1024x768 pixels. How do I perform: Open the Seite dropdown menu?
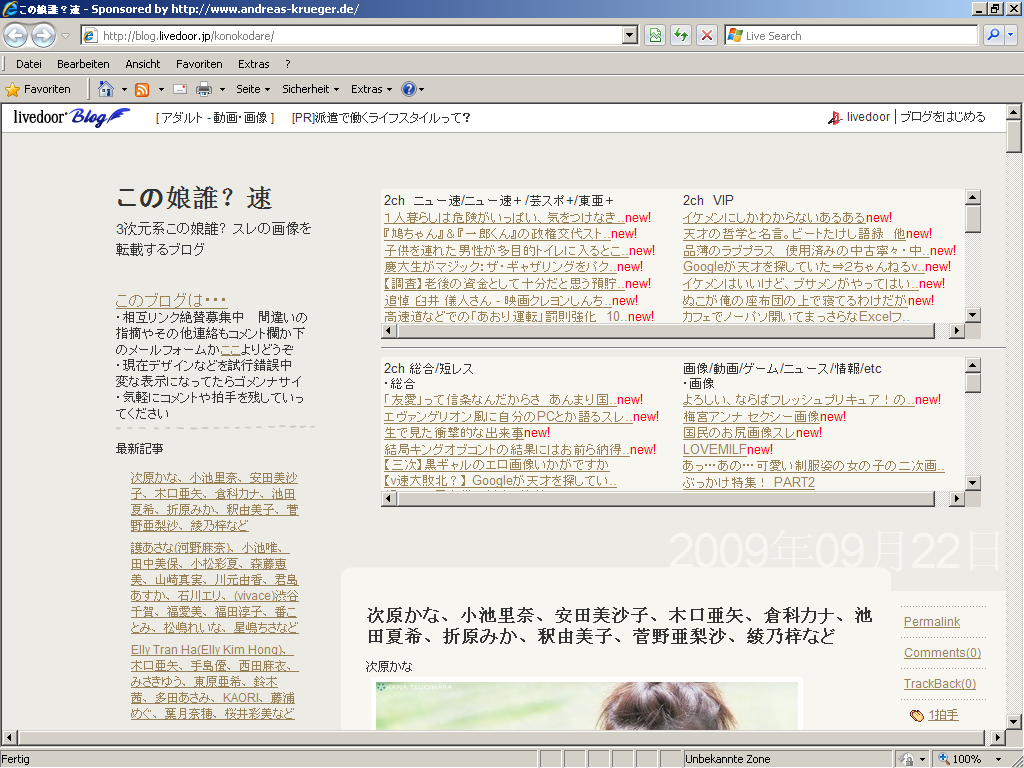pyautogui.click(x=253, y=89)
